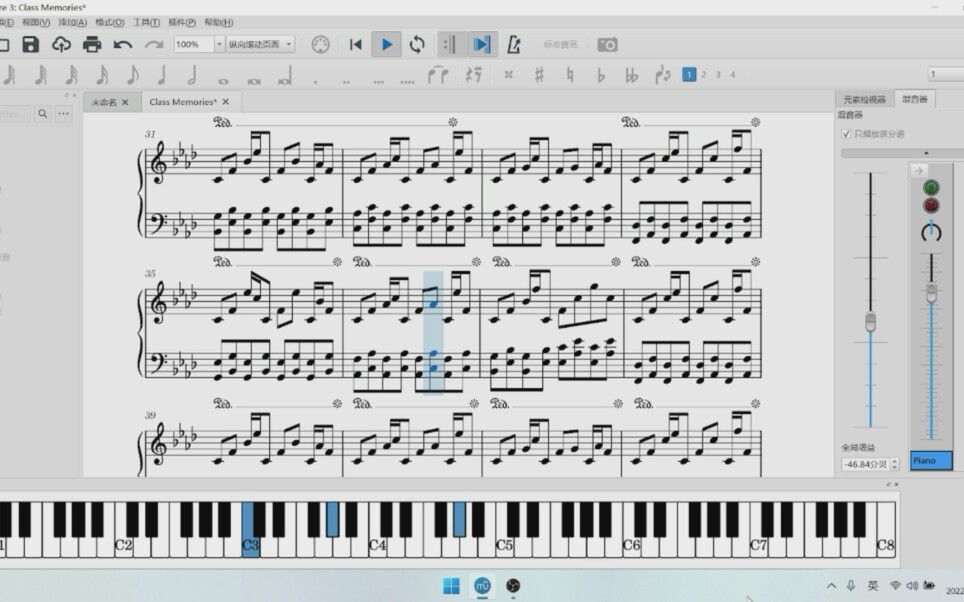The height and width of the screenshot is (602, 964).
Task: Open the palette more options ellipsis
Action: [63, 113]
